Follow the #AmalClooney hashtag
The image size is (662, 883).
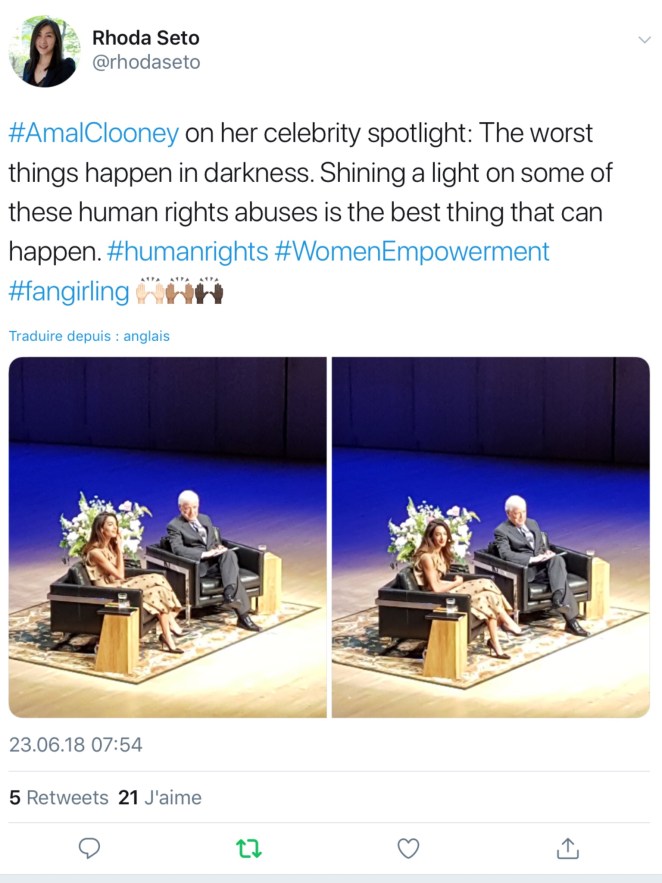(x=93, y=133)
